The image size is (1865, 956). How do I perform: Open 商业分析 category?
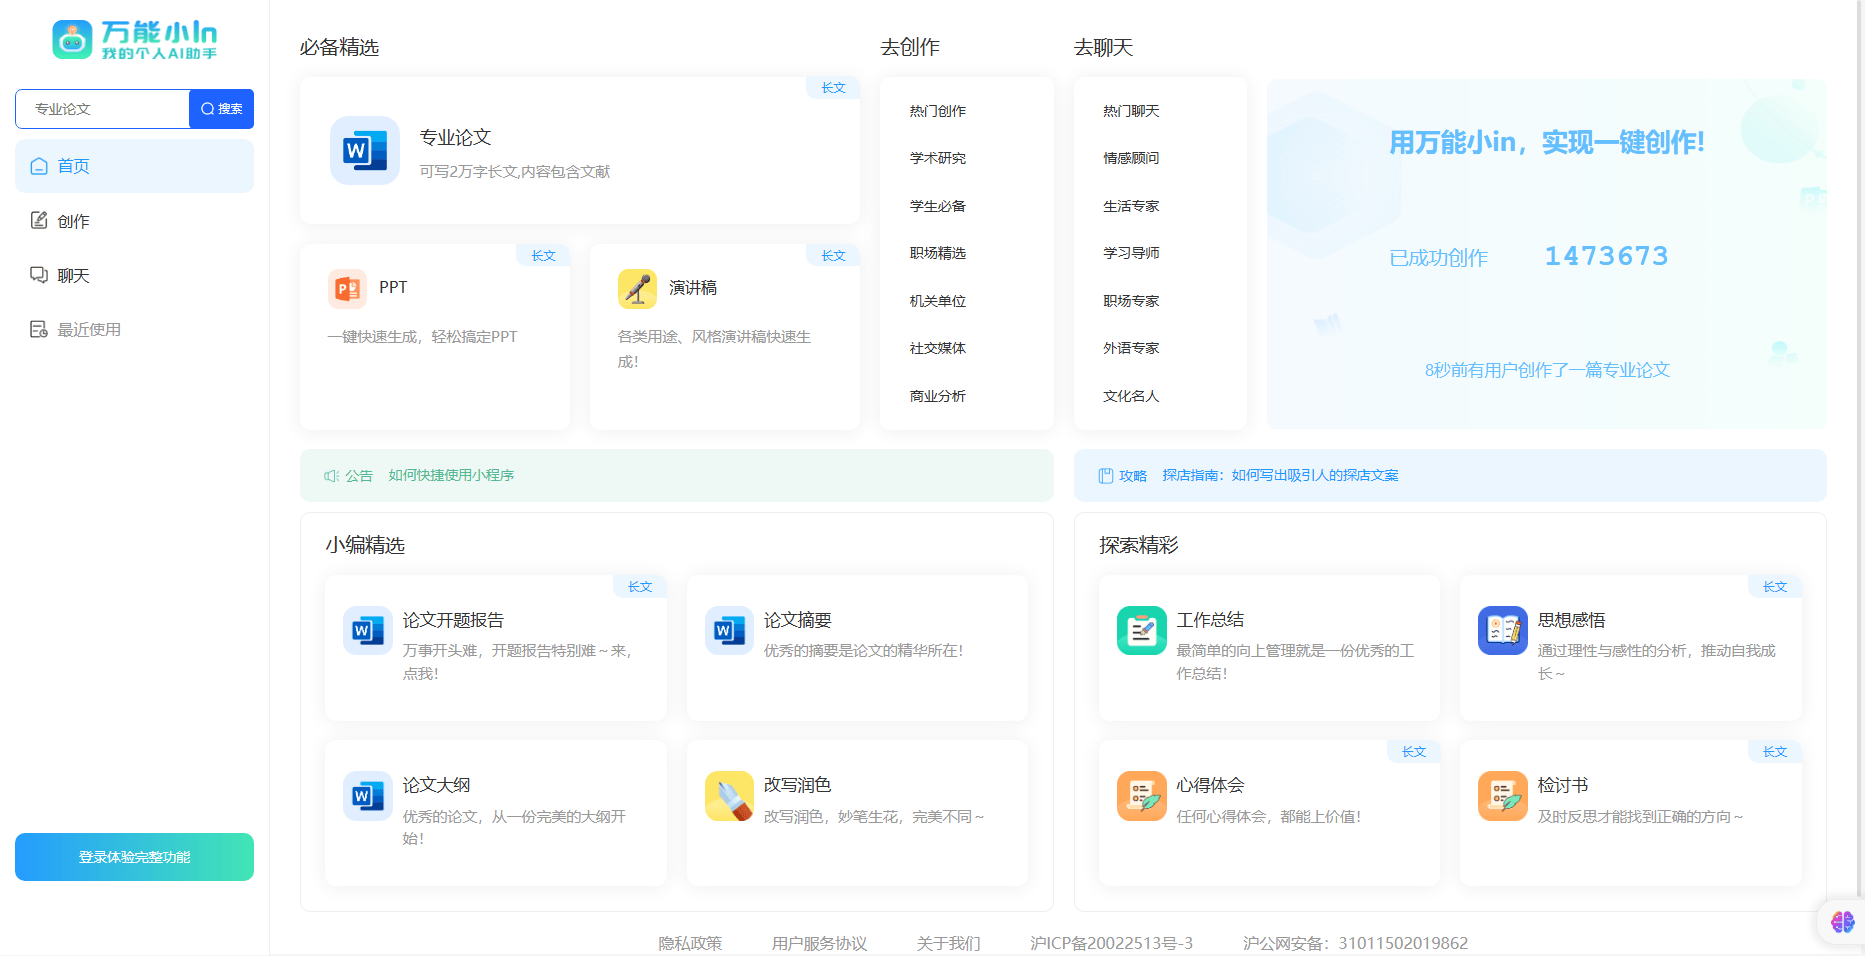(x=936, y=396)
